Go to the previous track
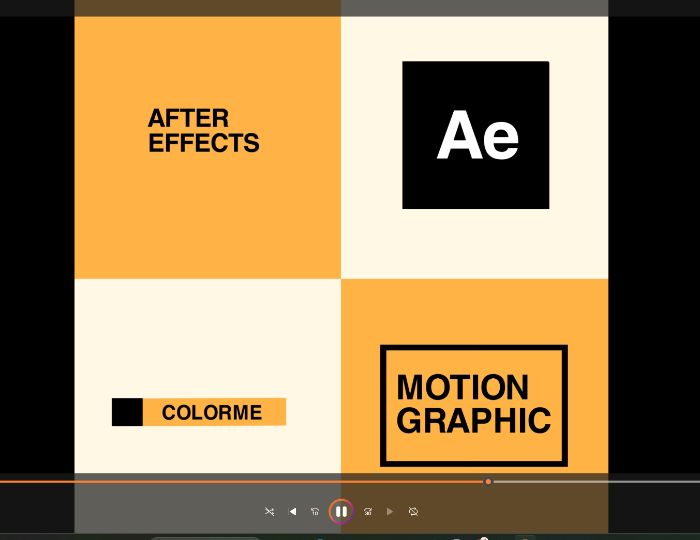Screen dimensions: 700x540 (x=293, y=511)
